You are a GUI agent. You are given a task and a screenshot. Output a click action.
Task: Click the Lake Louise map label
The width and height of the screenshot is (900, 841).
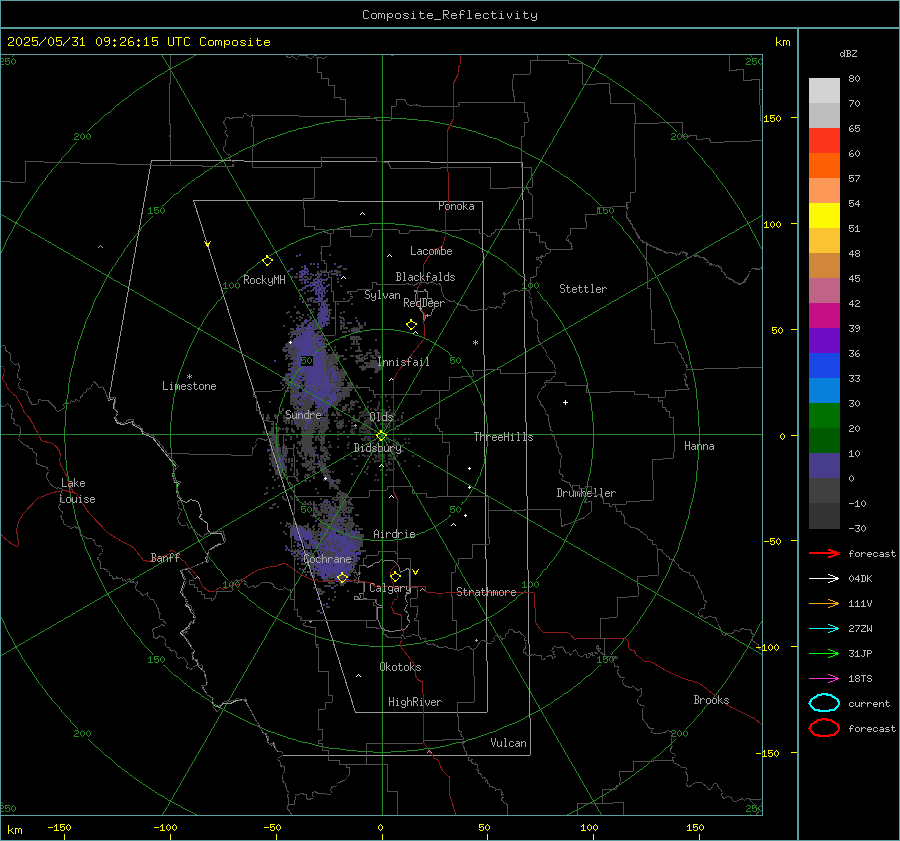click(x=77, y=491)
